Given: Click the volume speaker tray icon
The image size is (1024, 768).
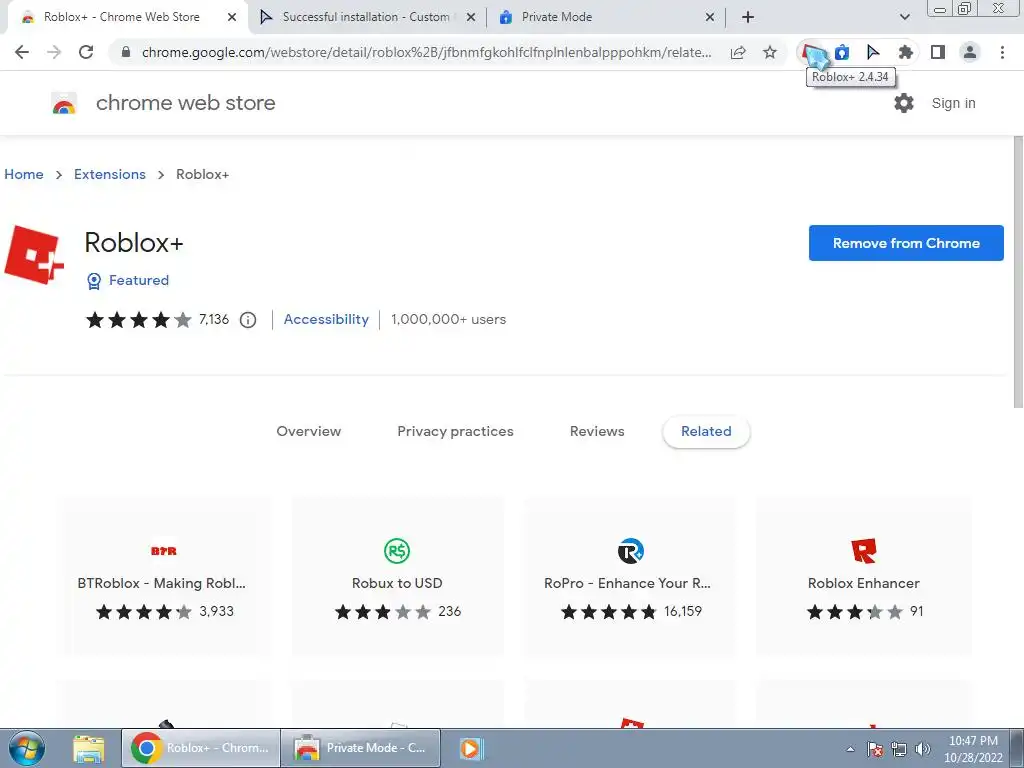Looking at the screenshot, I should click(x=923, y=749).
